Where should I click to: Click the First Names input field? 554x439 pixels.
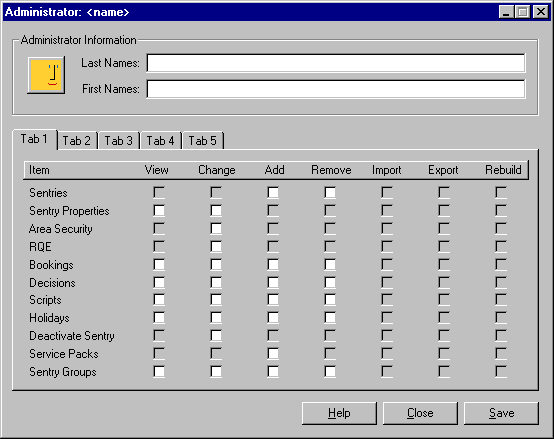[x=336, y=89]
